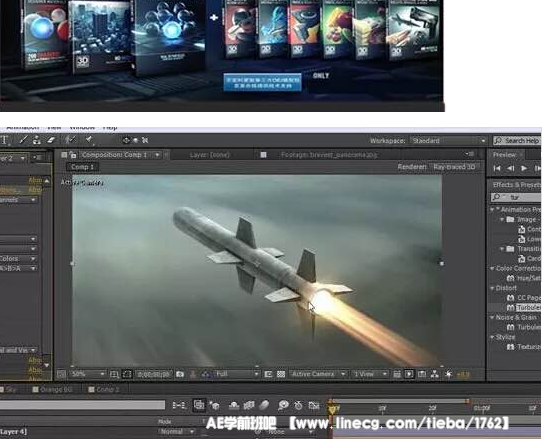Open the Full resolution dropdown
The width and height of the screenshot is (542, 440).
pyautogui.click(x=236, y=374)
